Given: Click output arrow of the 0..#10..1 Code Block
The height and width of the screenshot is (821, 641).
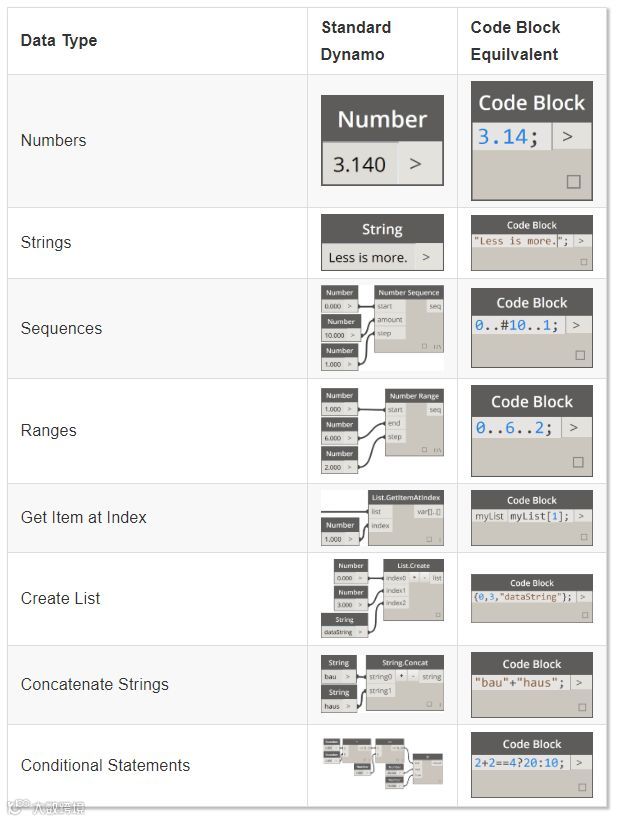Looking at the screenshot, I should click(x=576, y=325).
